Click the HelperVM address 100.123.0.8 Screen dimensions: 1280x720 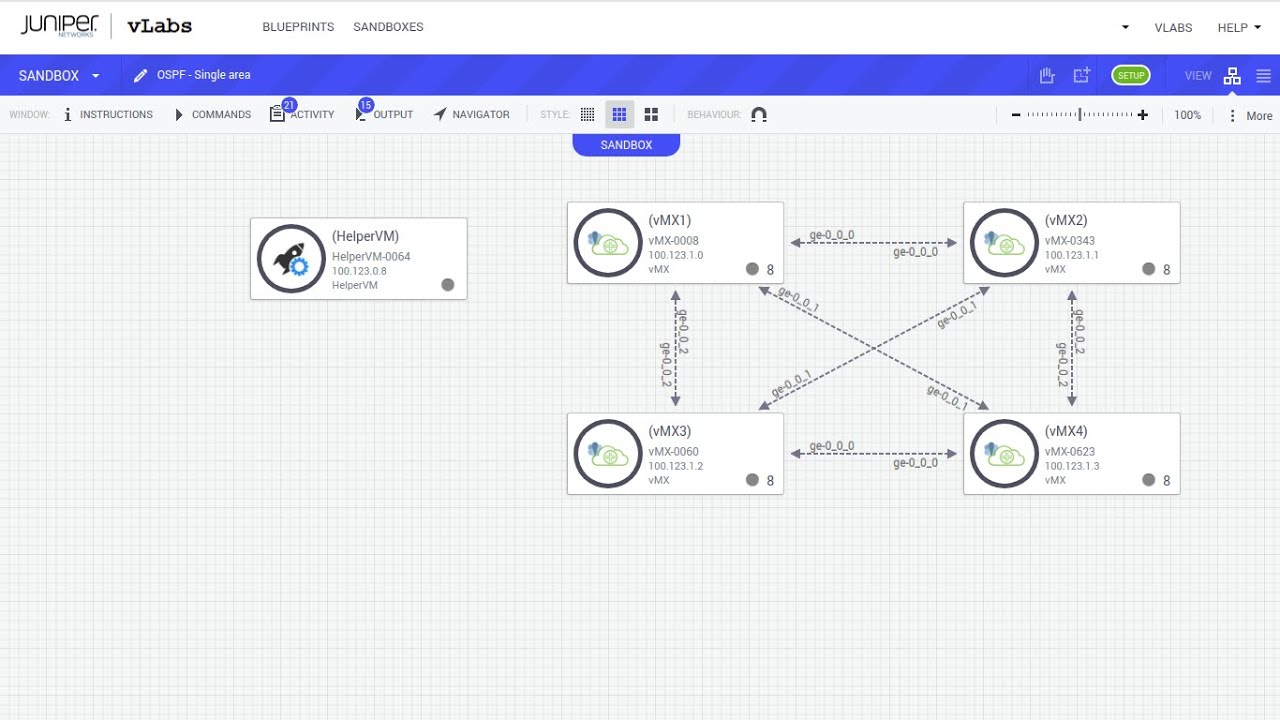pyautogui.click(x=359, y=271)
